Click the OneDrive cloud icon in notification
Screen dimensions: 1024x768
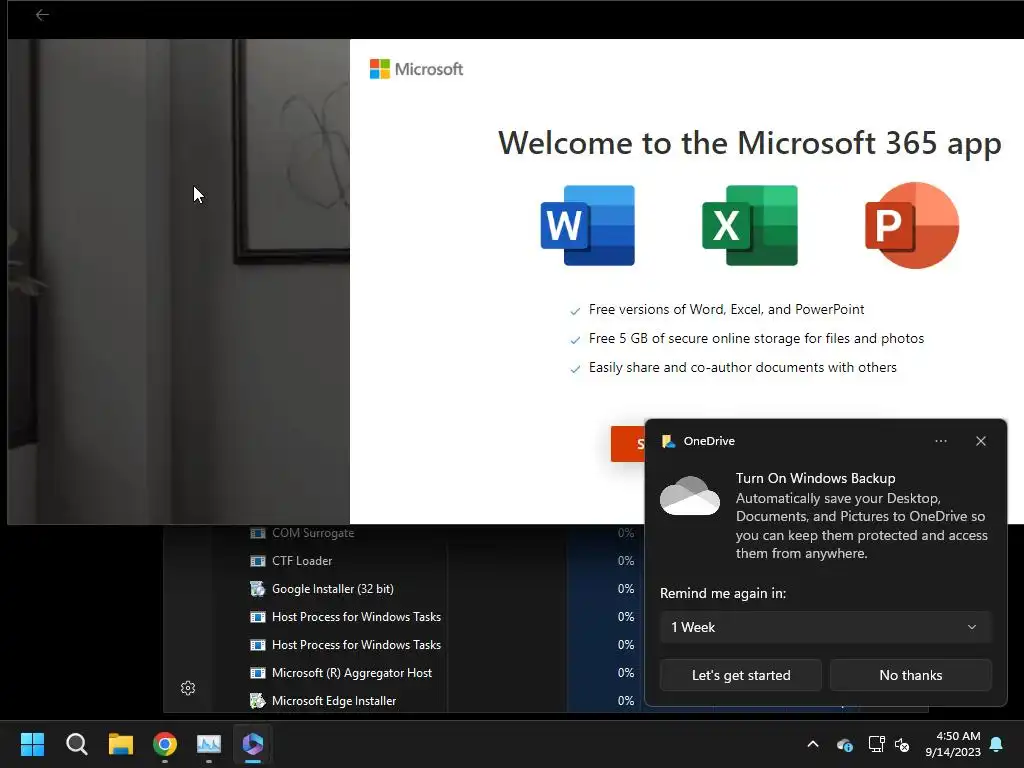point(690,496)
